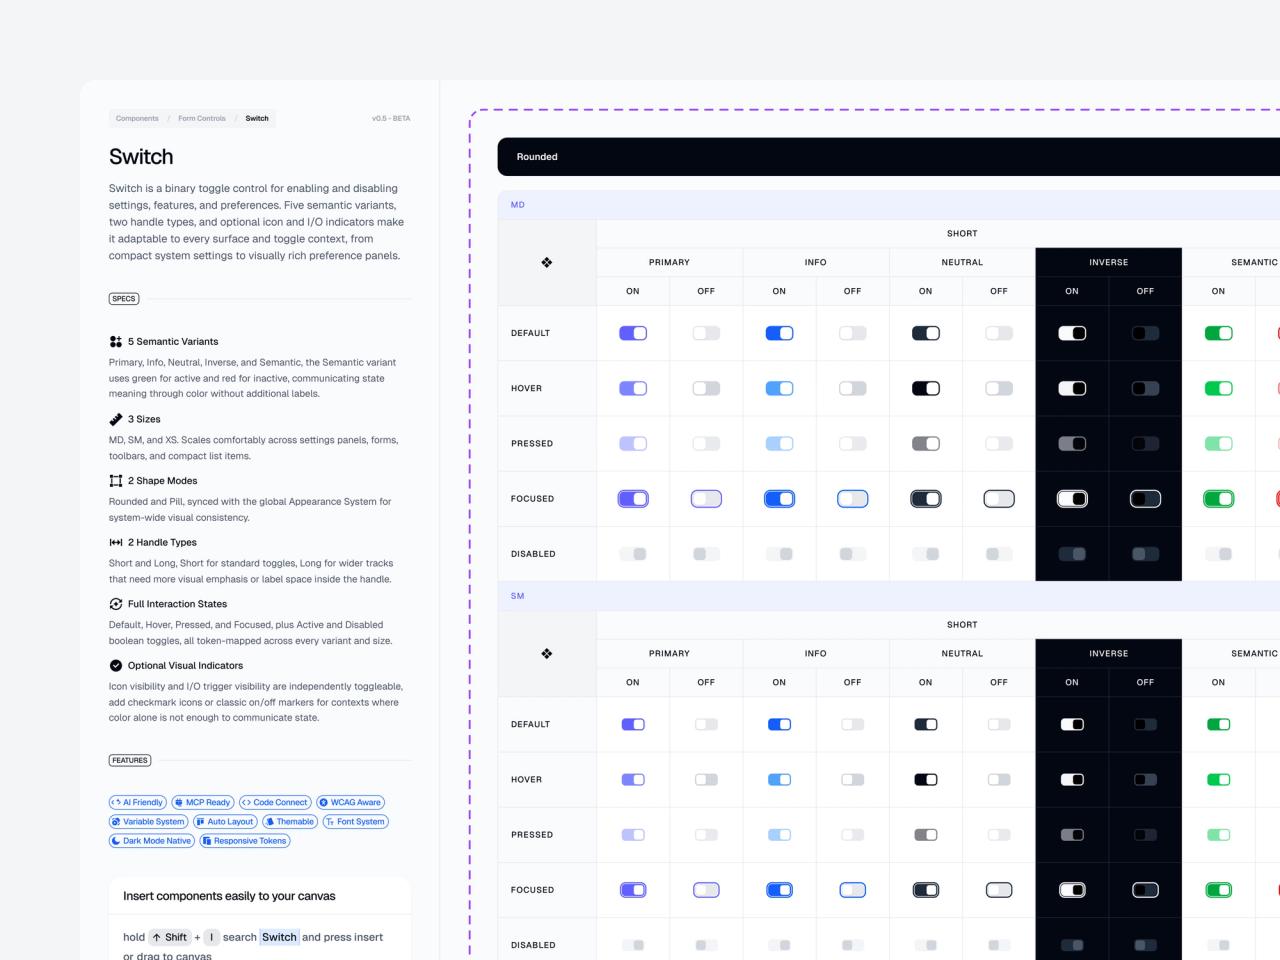
Task: Toggle SM Hover row Neutral ON switch
Action: [926, 779]
